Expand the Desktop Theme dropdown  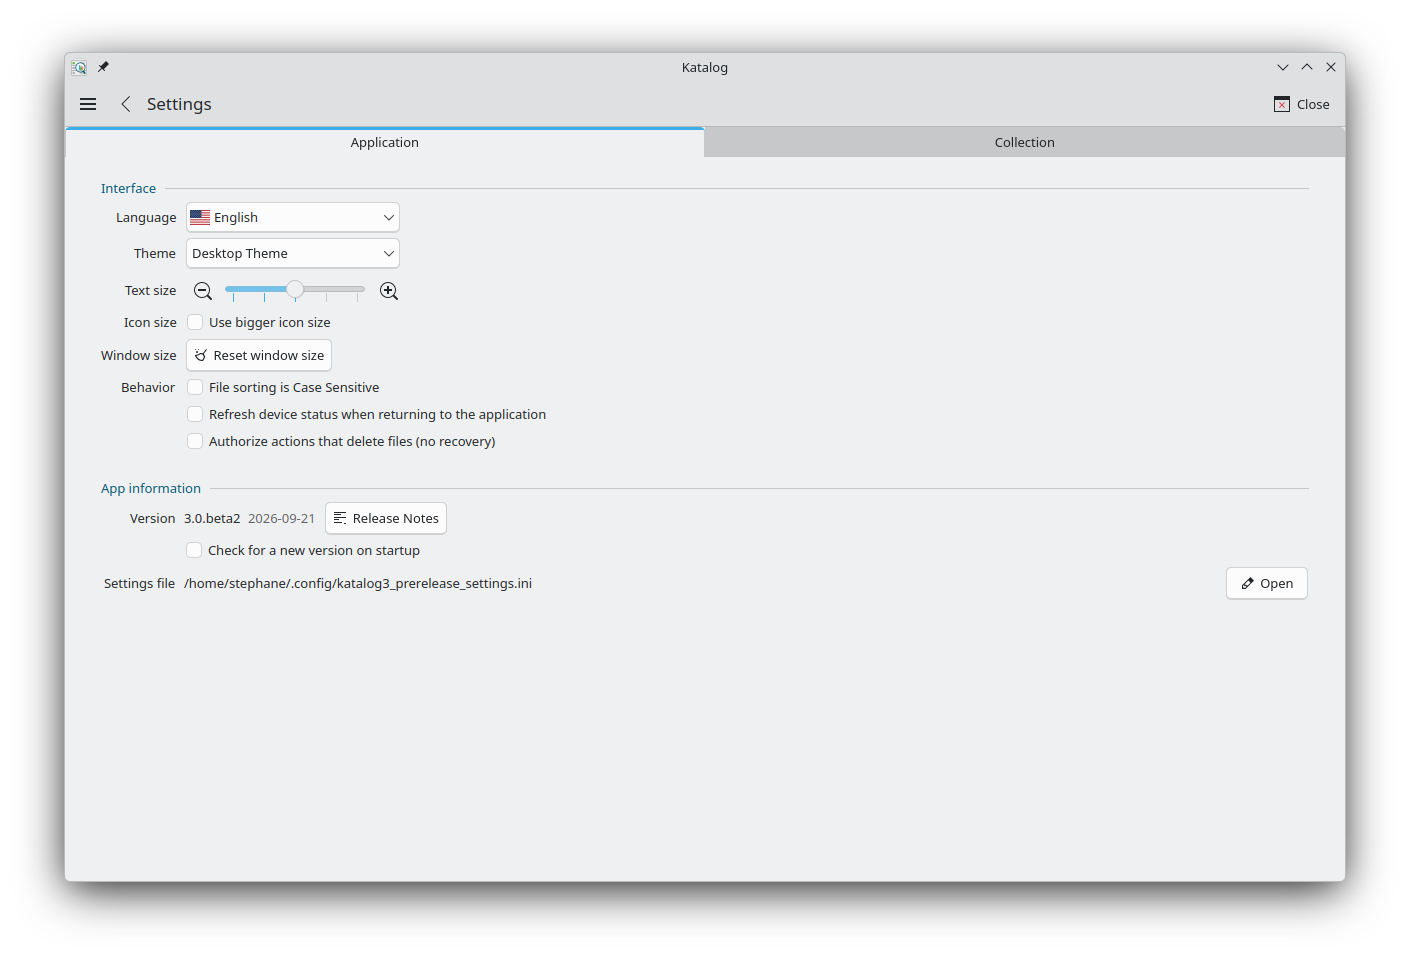point(293,253)
